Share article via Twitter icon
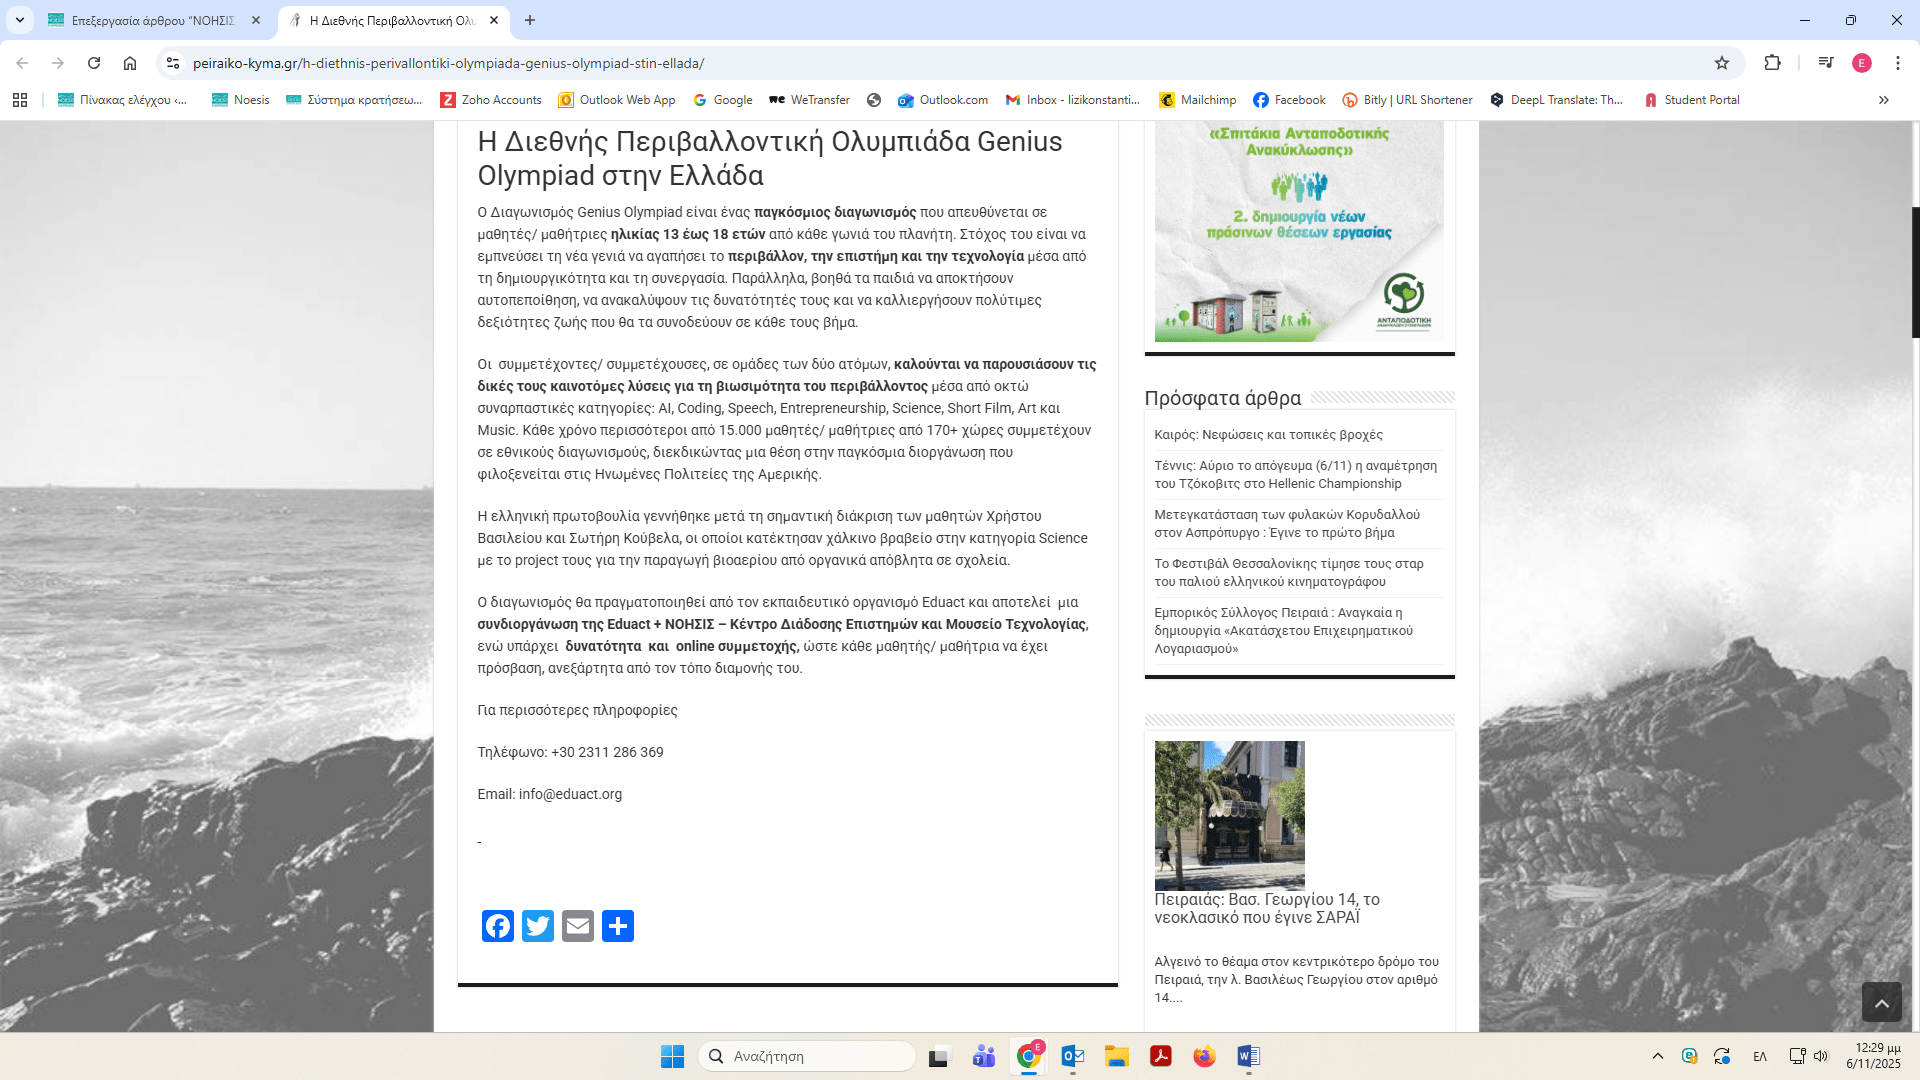1920x1080 pixels. click(538, 926)
